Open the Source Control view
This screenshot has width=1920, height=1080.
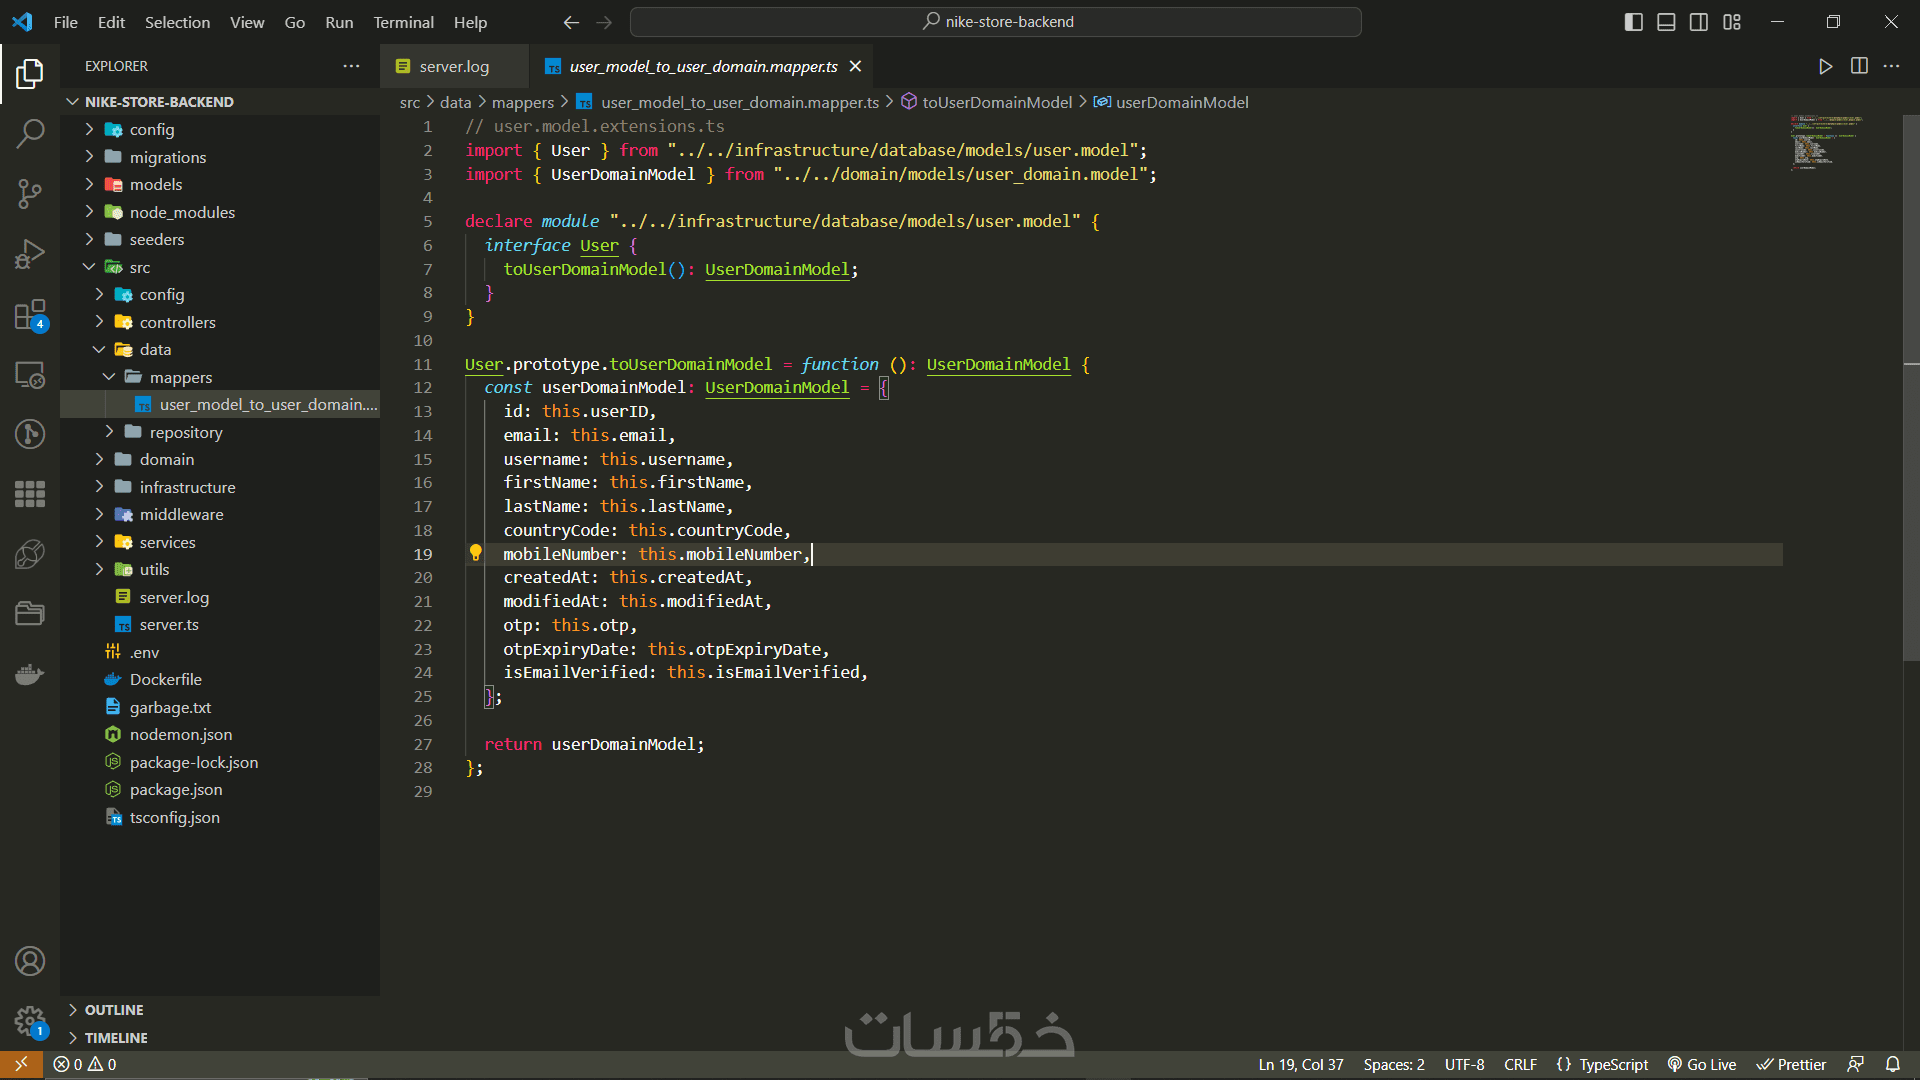pyautogui.click(x=30, y=193)
